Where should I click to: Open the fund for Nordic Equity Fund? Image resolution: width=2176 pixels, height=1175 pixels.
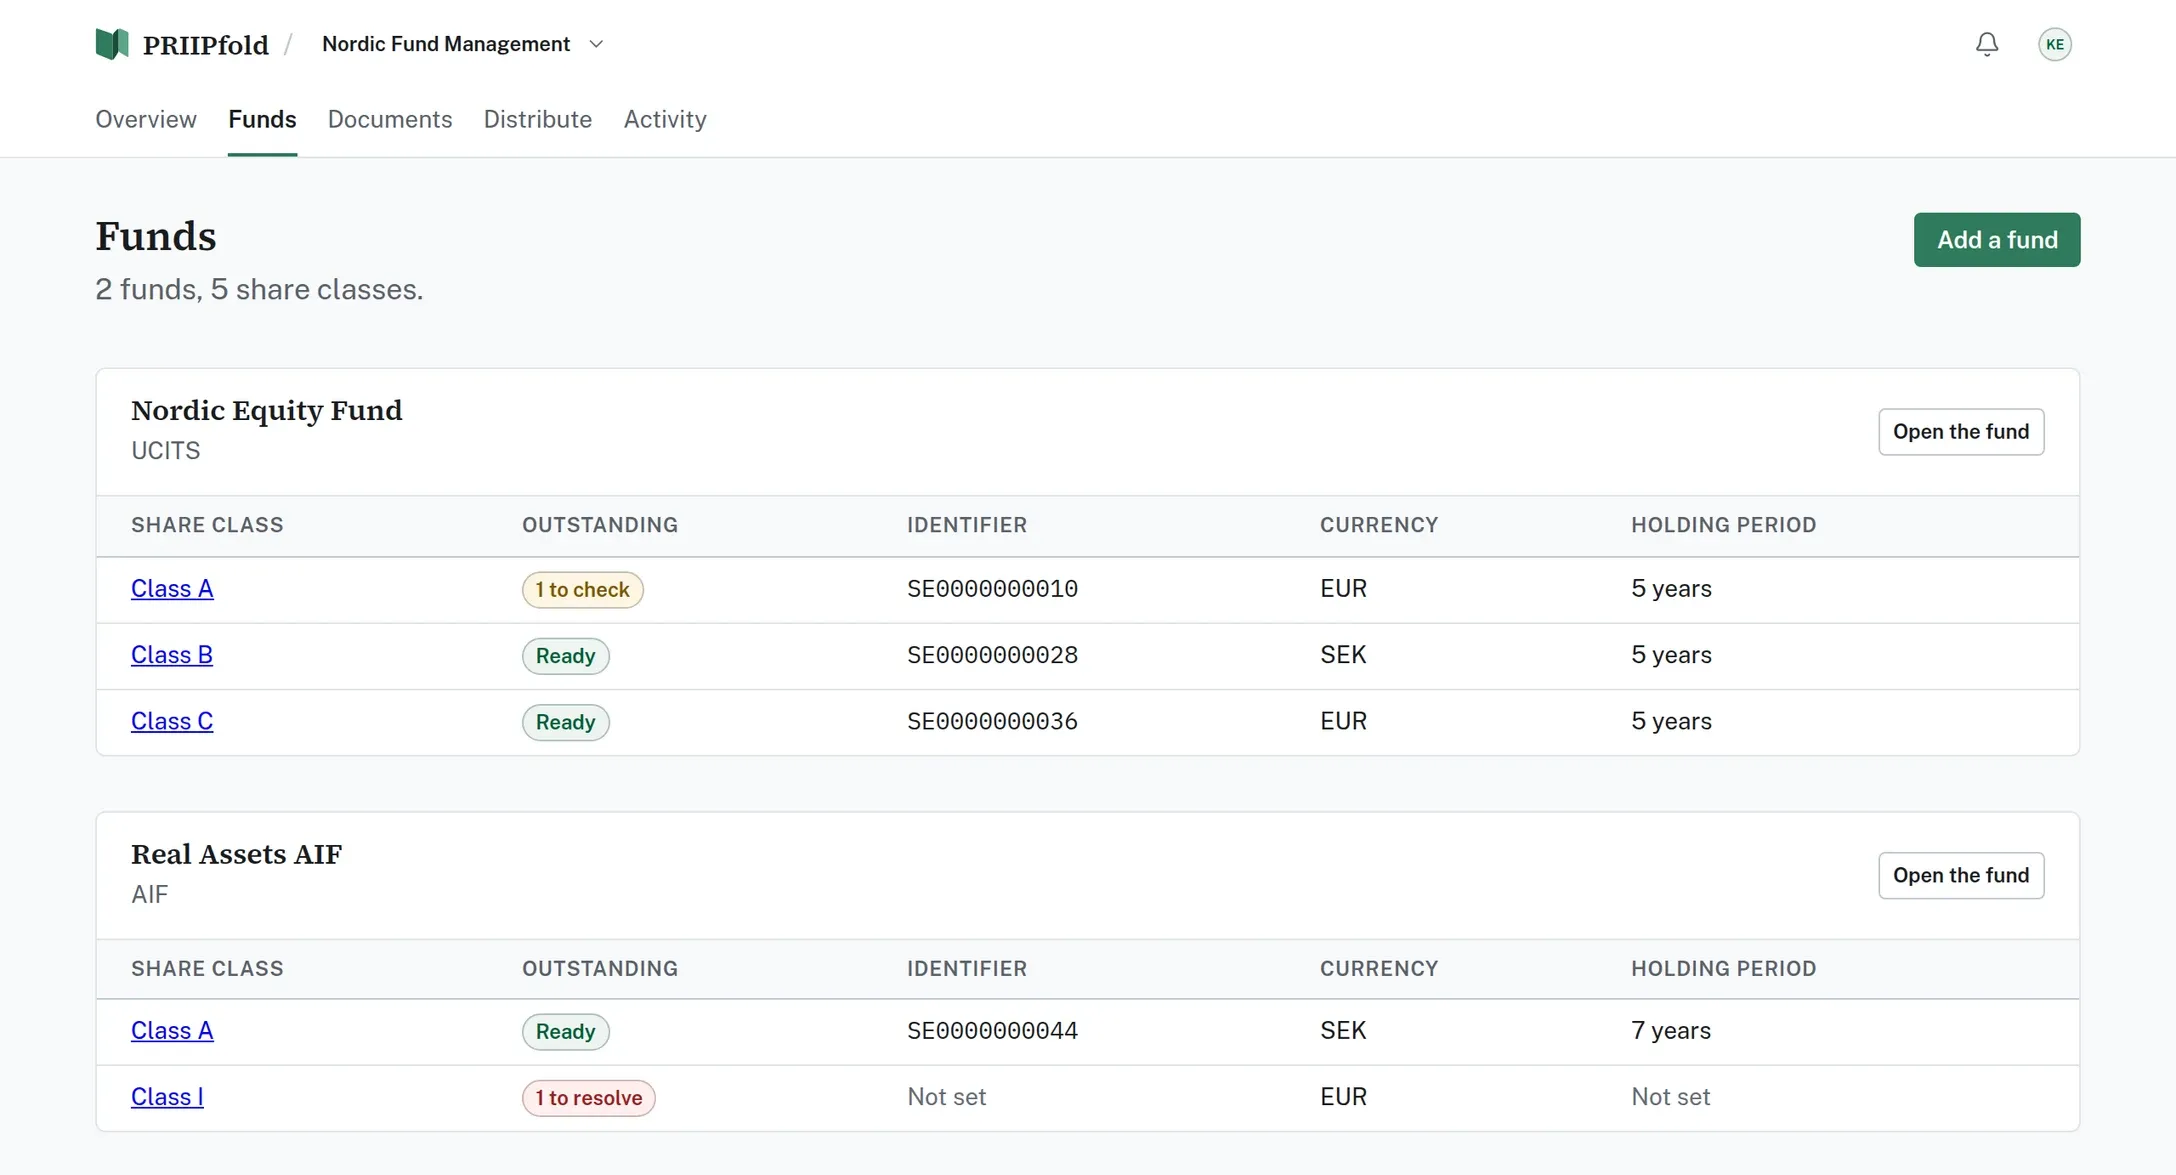pos(1961,432)
